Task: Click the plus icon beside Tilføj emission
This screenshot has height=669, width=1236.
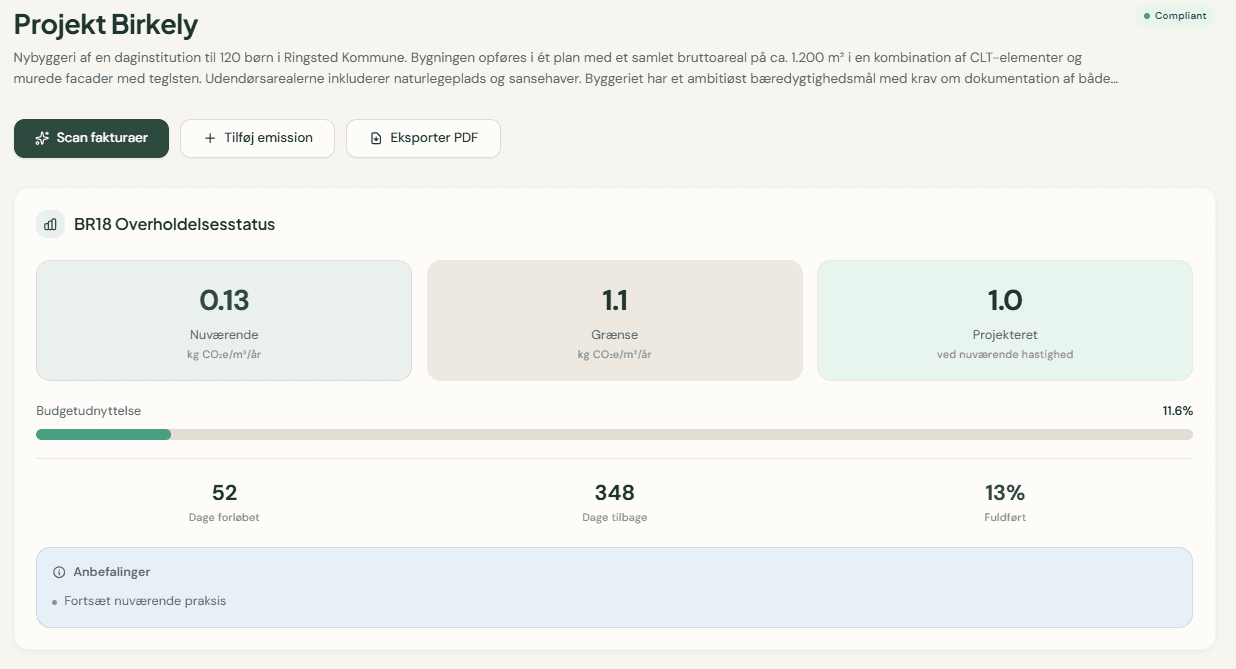Action: [x=205, y=138]
